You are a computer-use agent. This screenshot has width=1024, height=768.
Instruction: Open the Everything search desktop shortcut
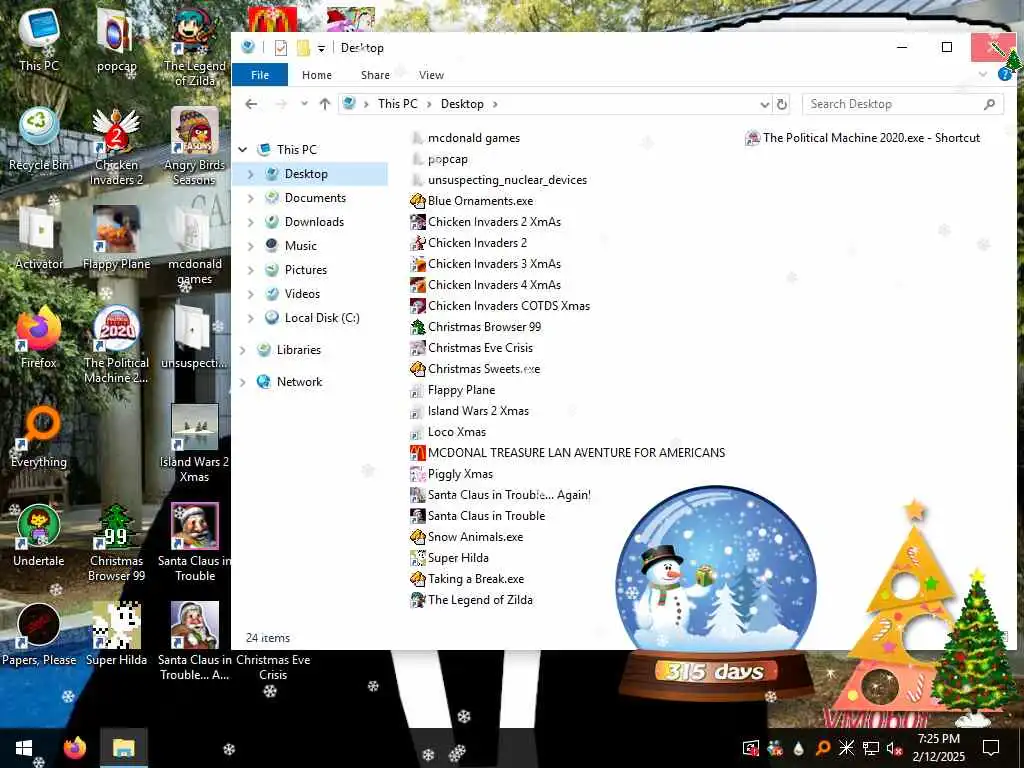pyautogui.click(x=39, y=438)
